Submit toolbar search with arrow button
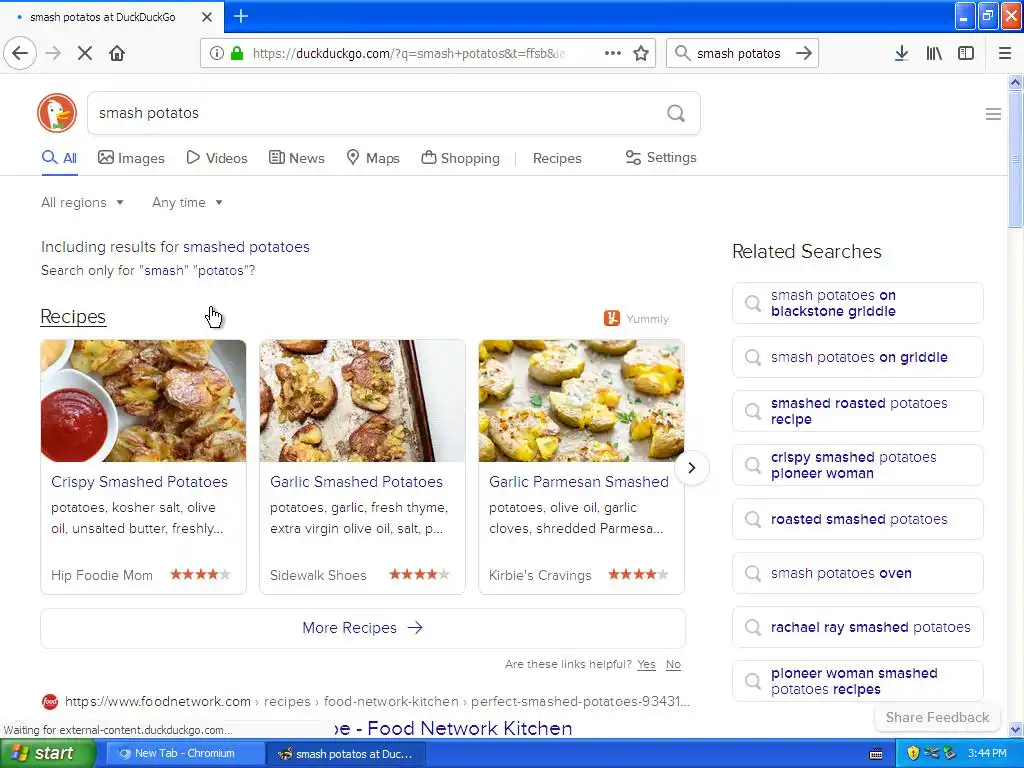1024x768 pixels. click(x=804, y=53)
